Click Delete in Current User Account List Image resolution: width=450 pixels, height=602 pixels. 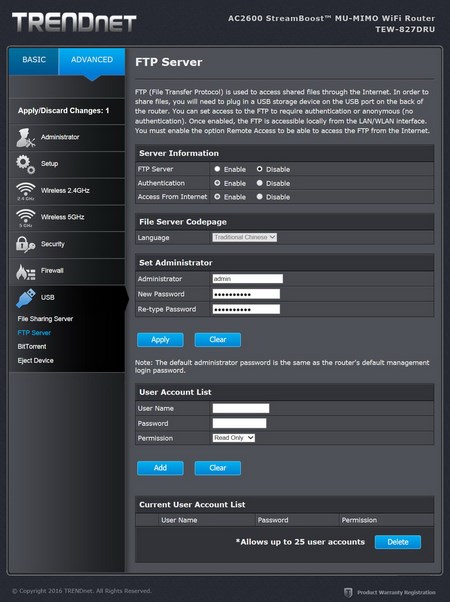398,542
